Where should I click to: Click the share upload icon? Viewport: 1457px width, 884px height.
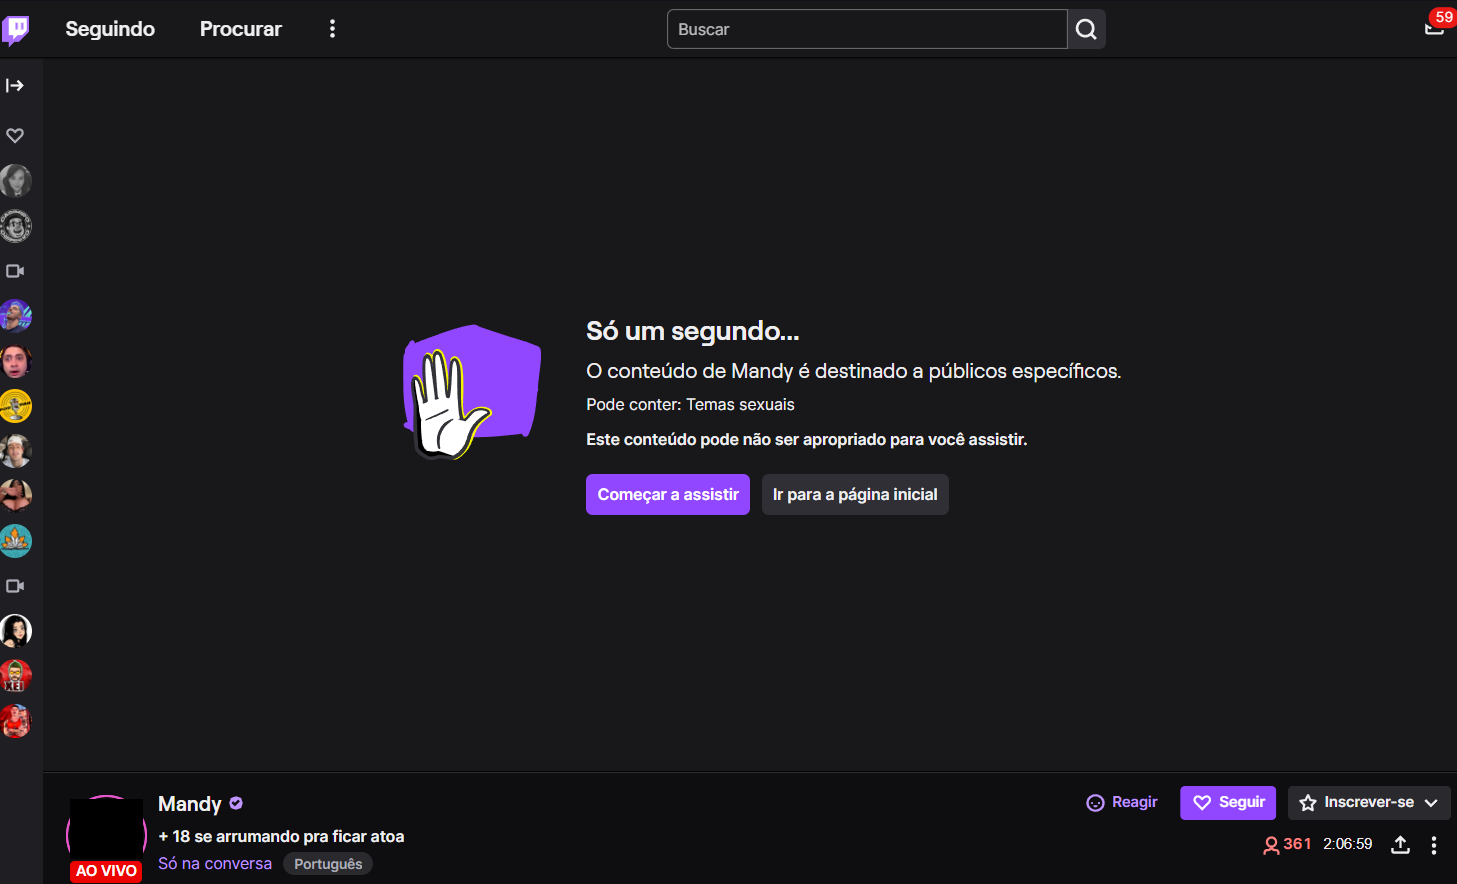point(1401,845)
